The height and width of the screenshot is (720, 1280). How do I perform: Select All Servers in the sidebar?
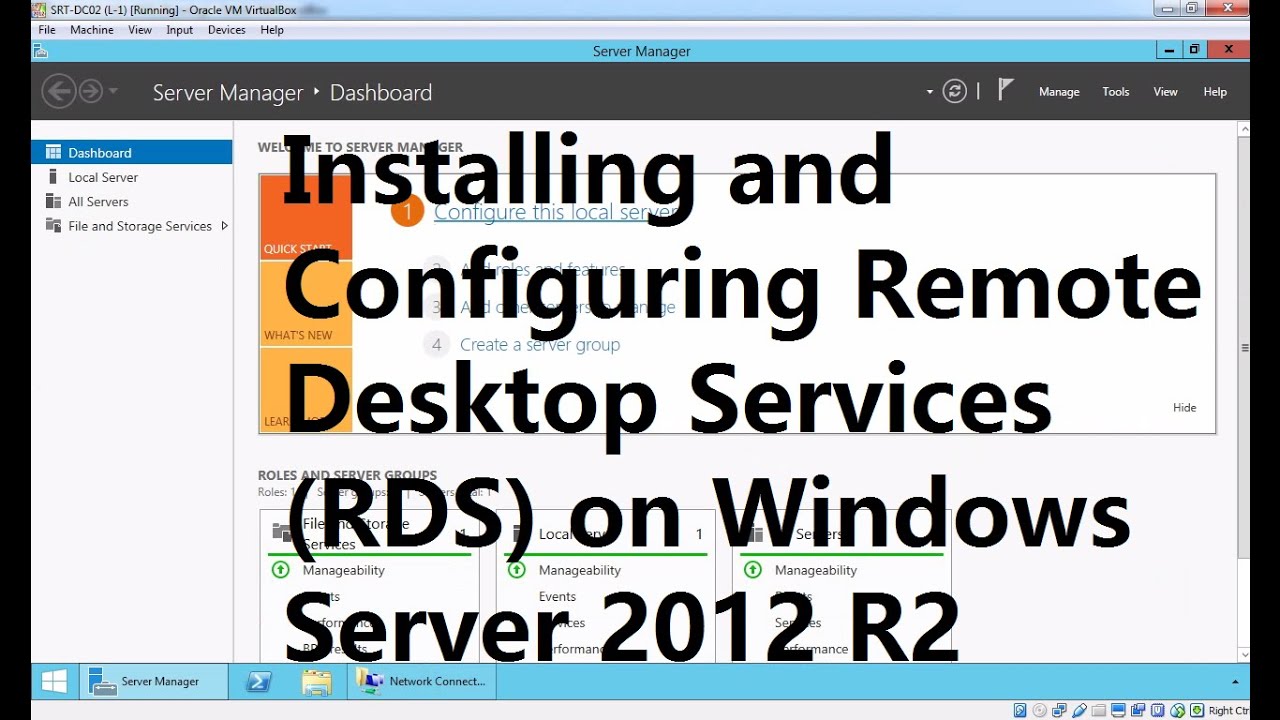[132, 201]
